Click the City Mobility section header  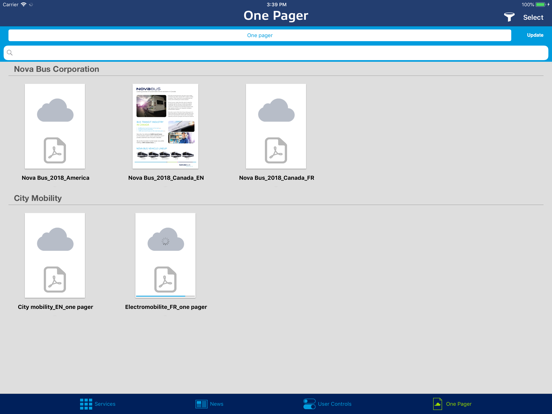(38, 198)
